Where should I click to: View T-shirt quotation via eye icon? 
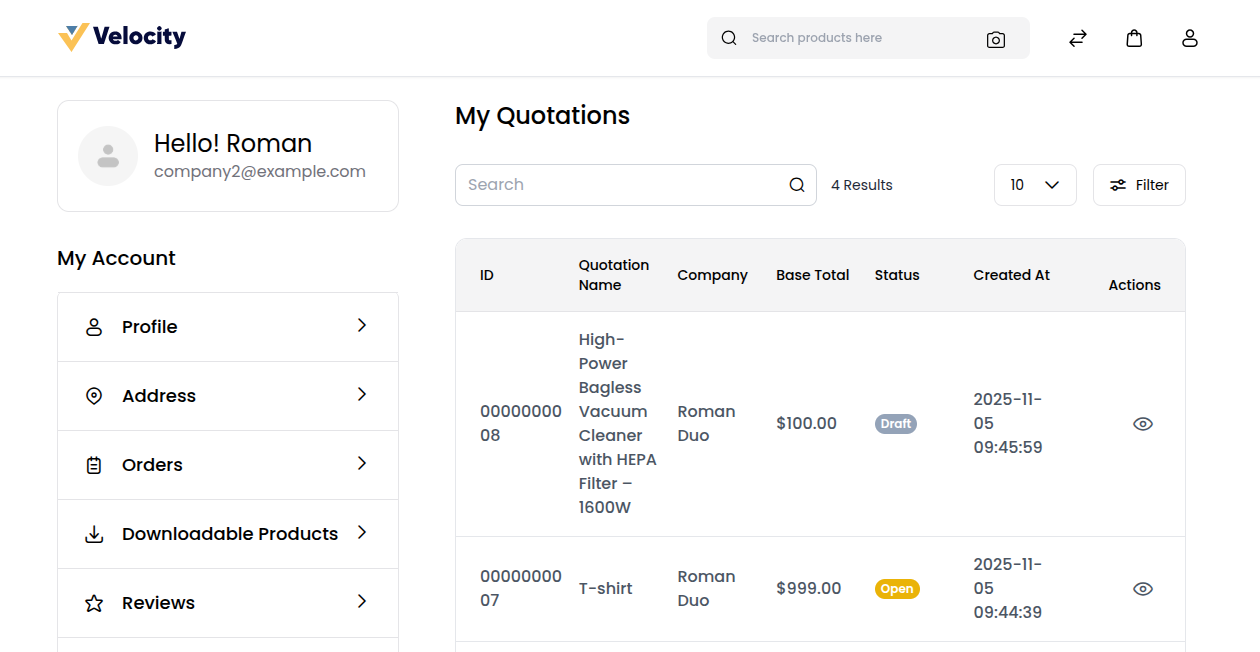pos(1142,589)
